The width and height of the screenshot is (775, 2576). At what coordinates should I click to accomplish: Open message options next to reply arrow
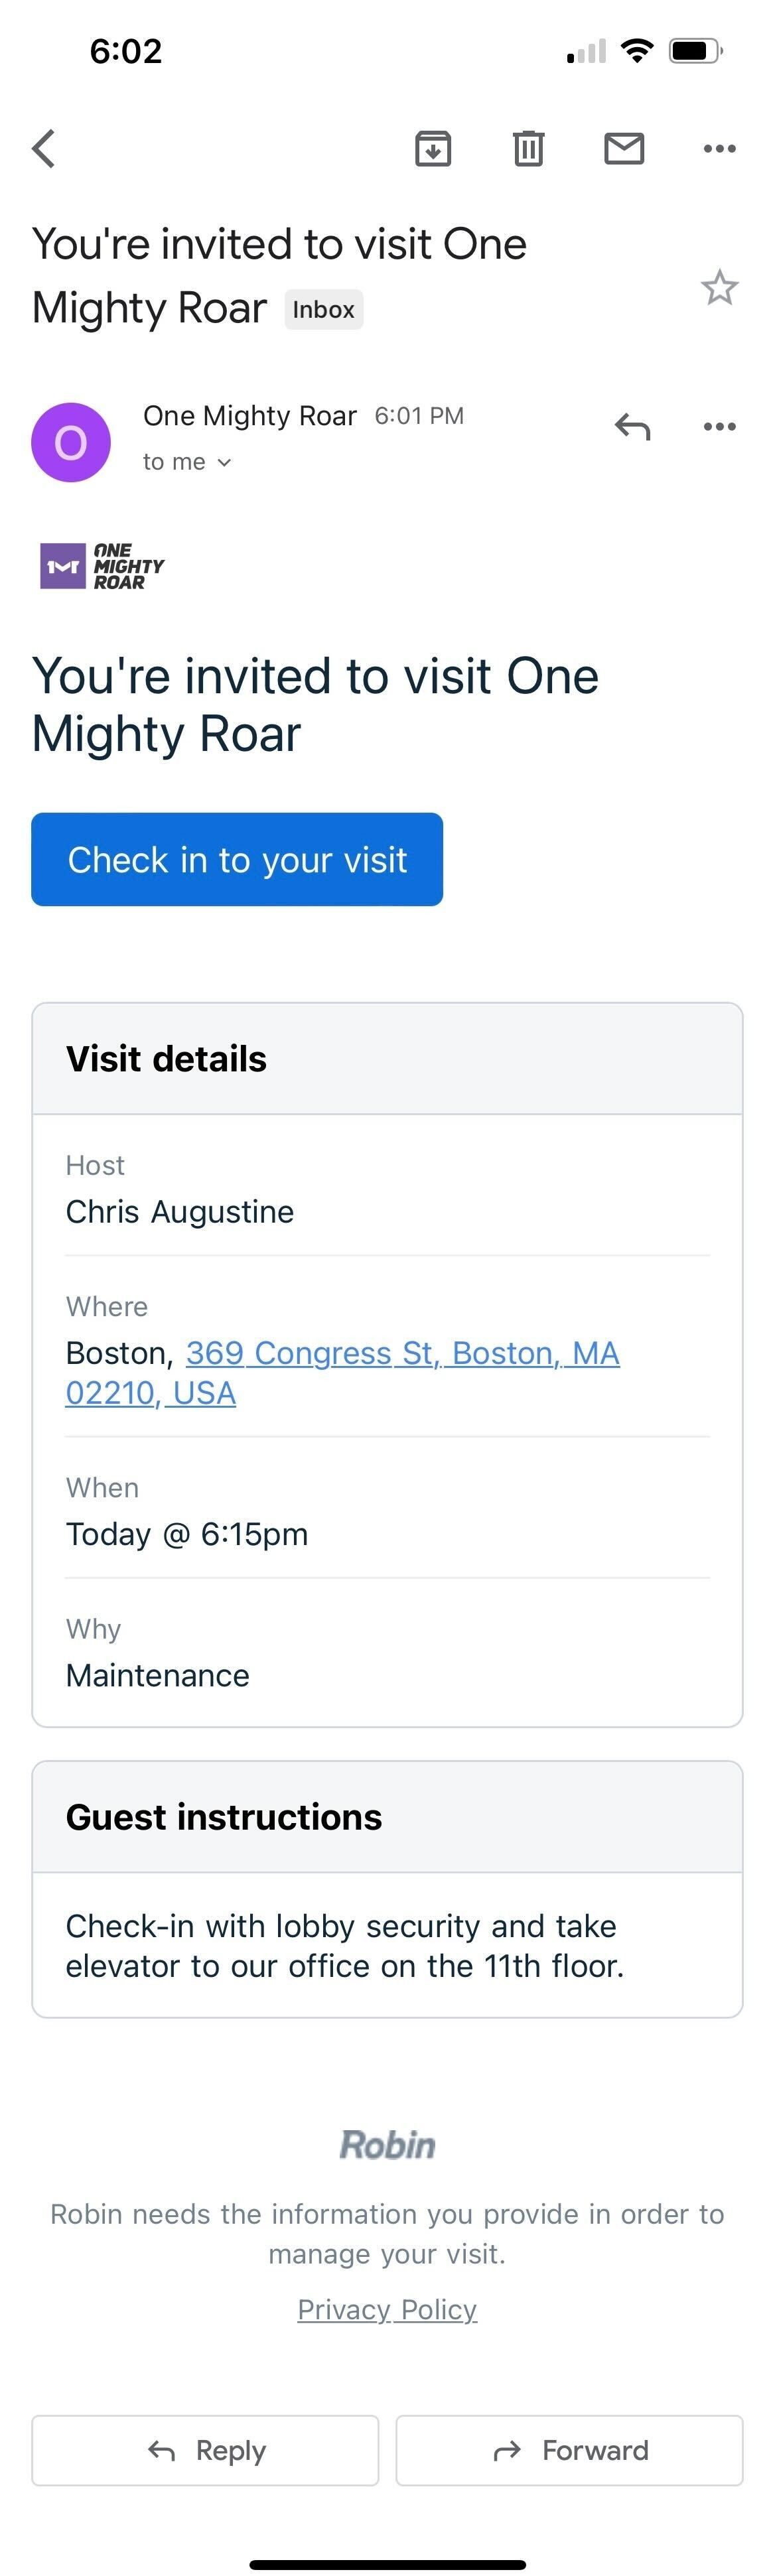(x=719, y=427)
